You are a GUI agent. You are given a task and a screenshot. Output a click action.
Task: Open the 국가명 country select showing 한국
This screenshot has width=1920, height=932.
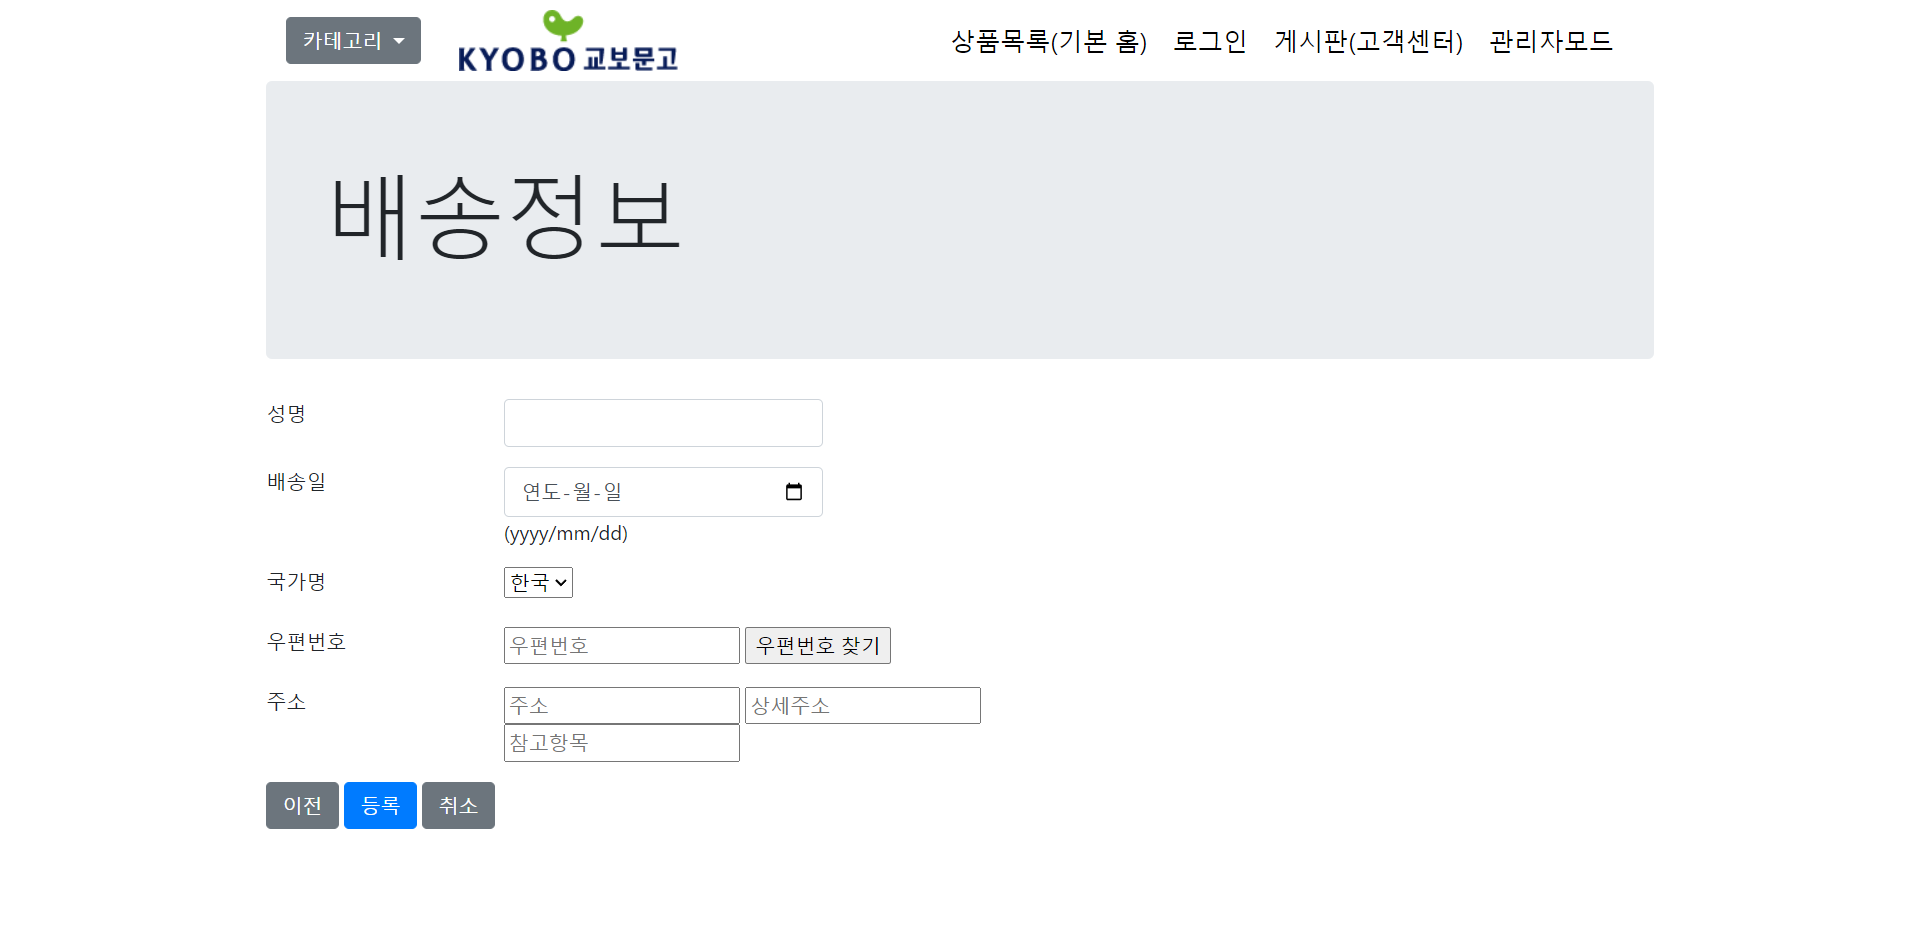537,582
